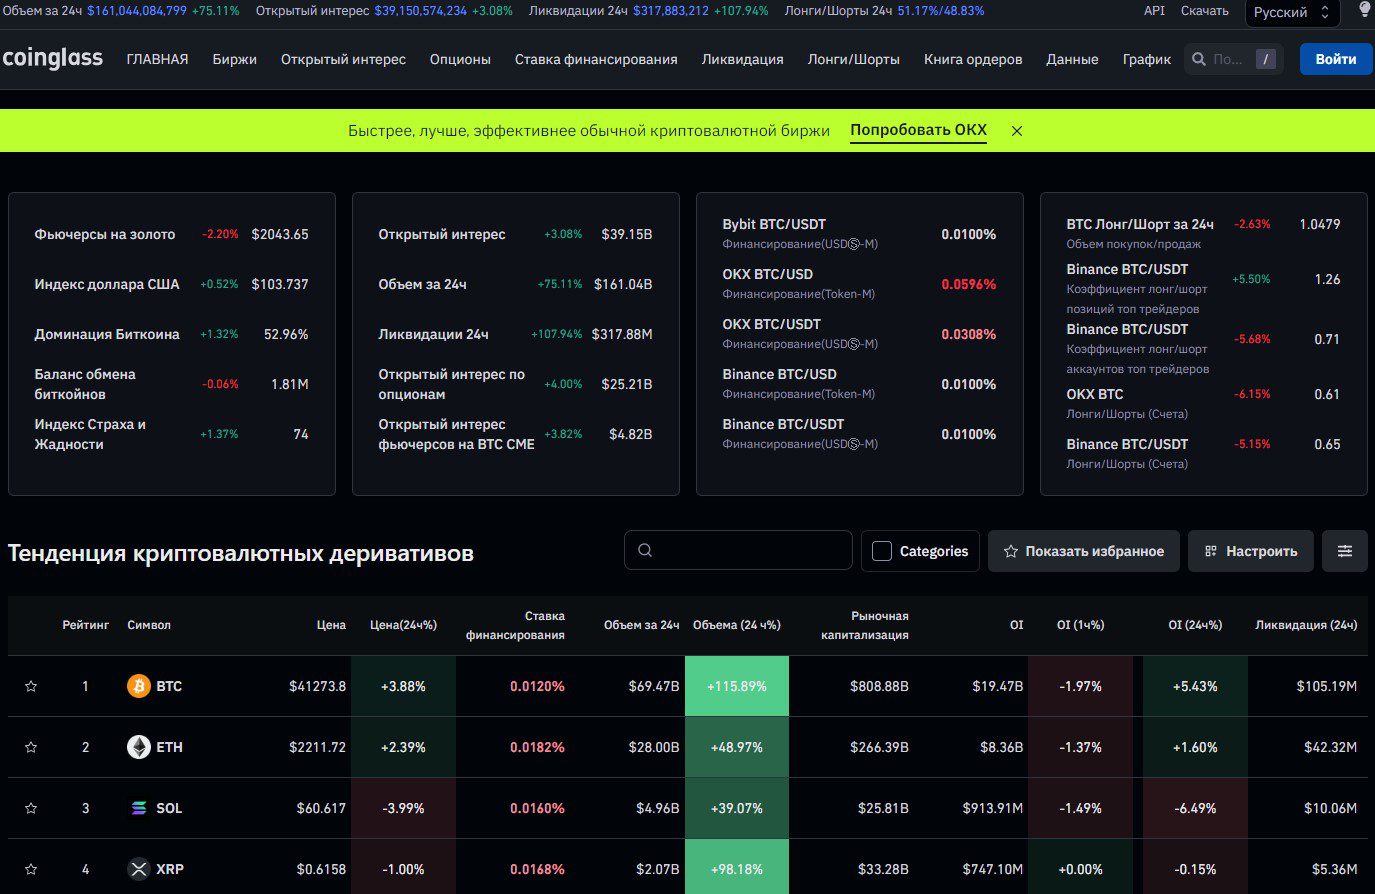Viewport: 1375px width, 894px height.
Task: Close the OKX promo banner
Action: click(x=1017, y=131)
